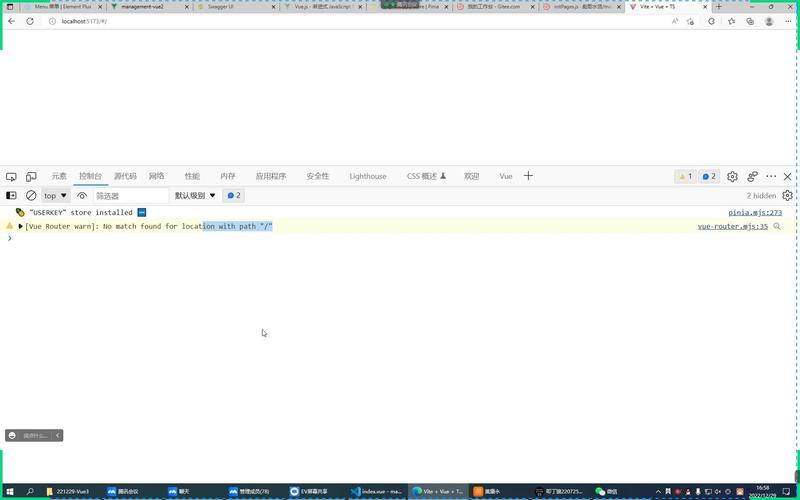Collapse the floating widget arrow at bottom left
The image size is (800, 500).
[x=58, y=435]
